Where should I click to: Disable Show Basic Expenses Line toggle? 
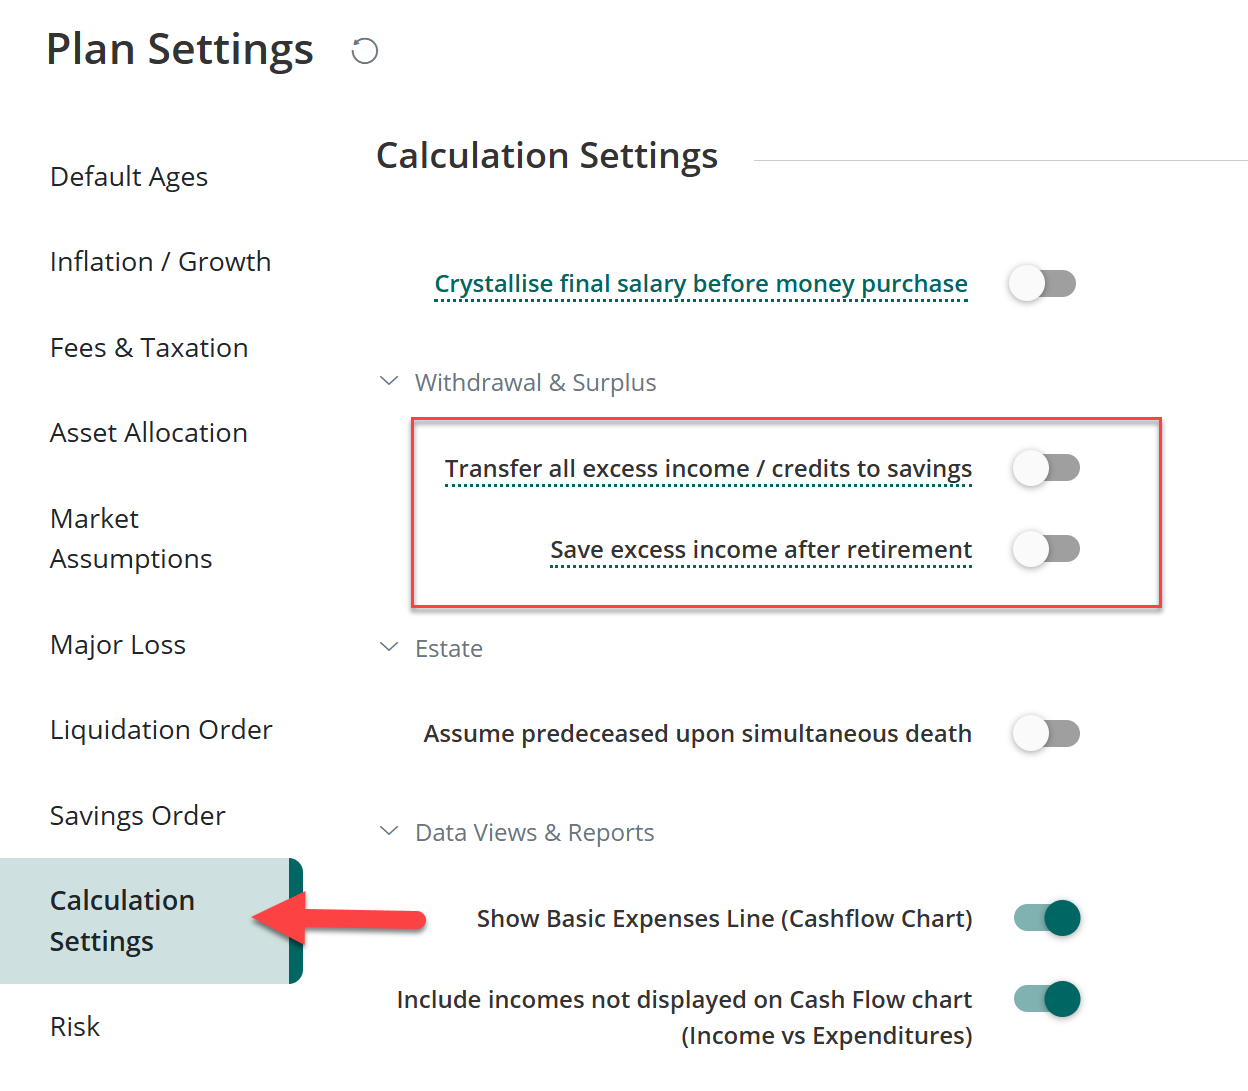(1047, 917)
